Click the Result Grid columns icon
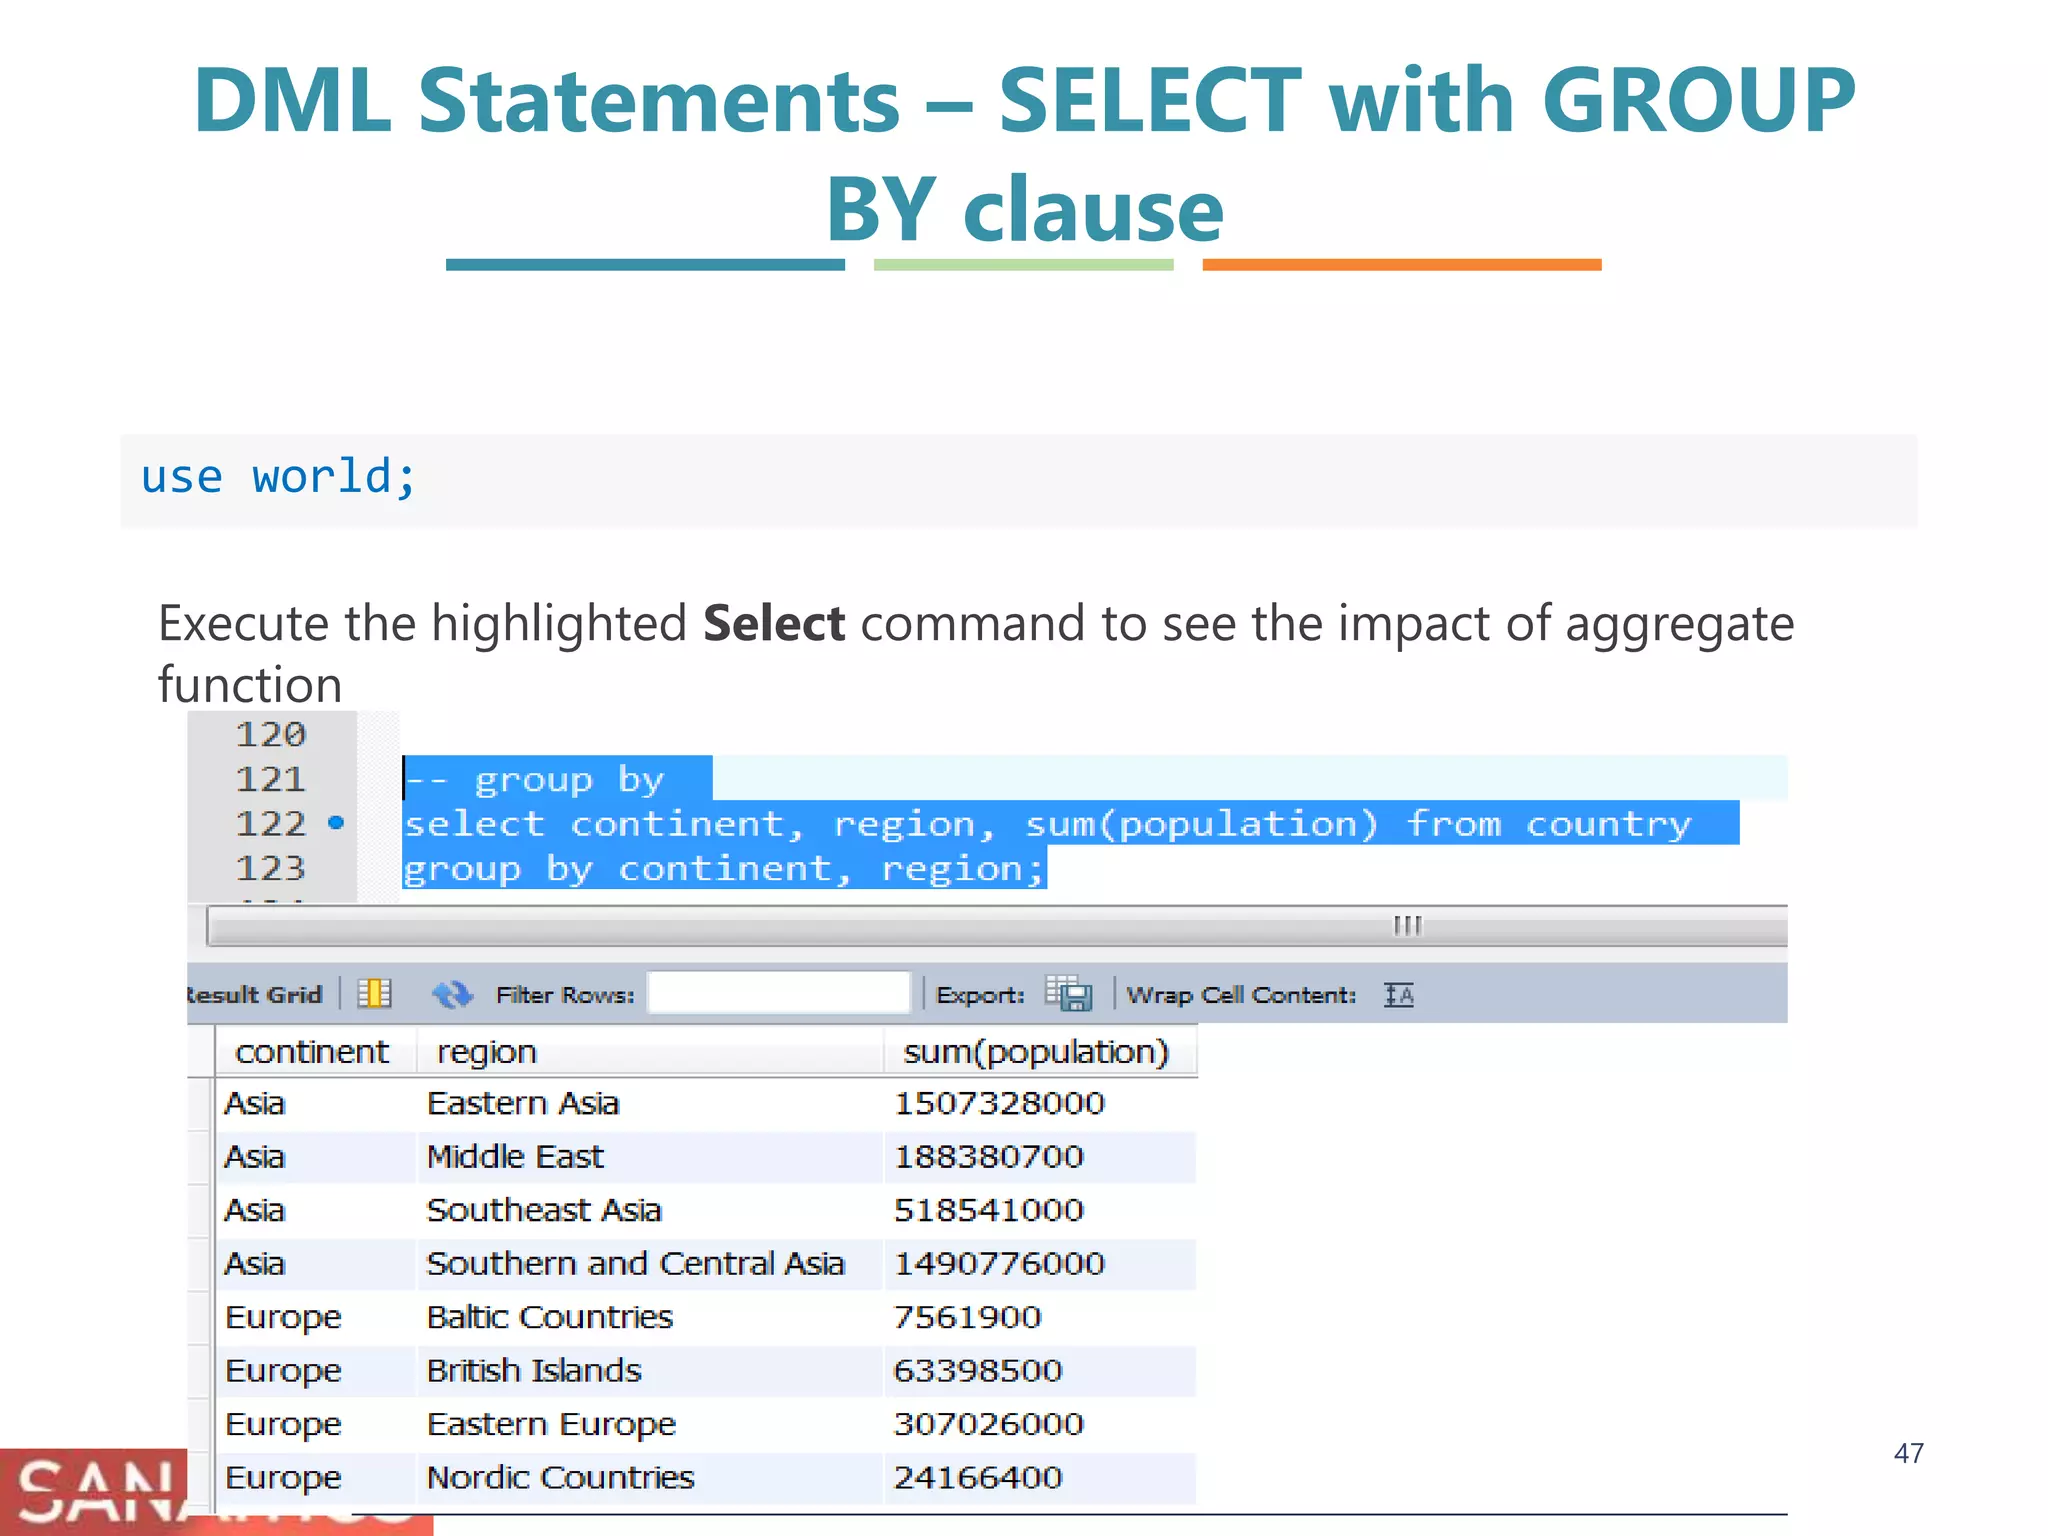The height and width of the screenshot is (1536, 2048). point(374,994)
